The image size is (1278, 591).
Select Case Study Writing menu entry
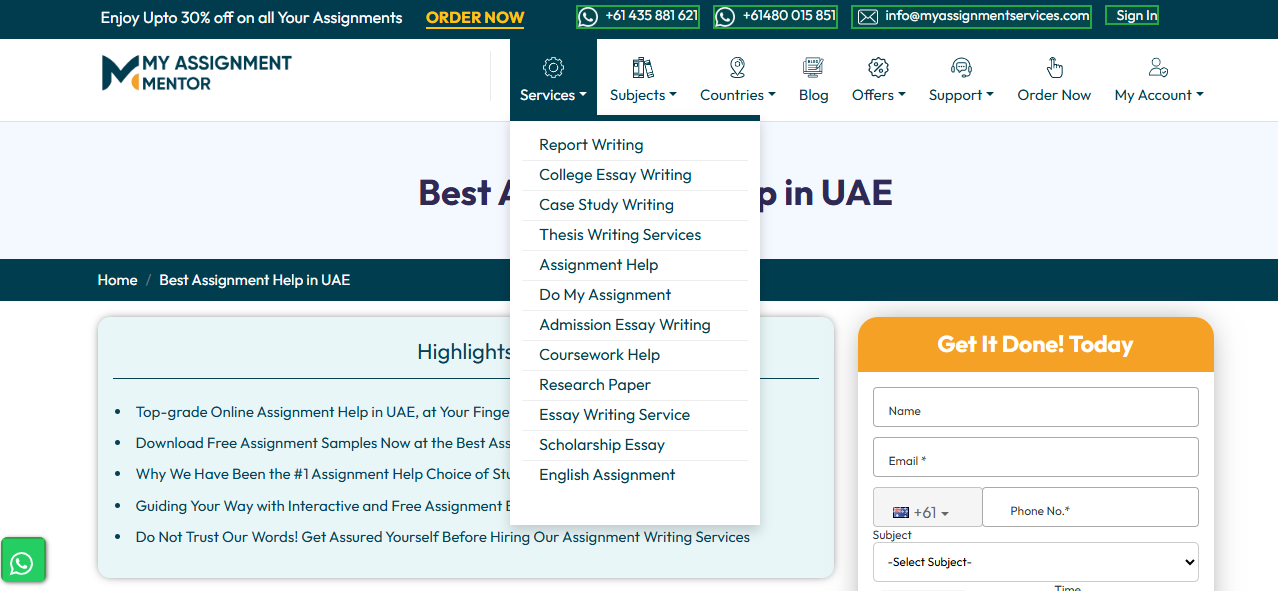pos(606,205)
